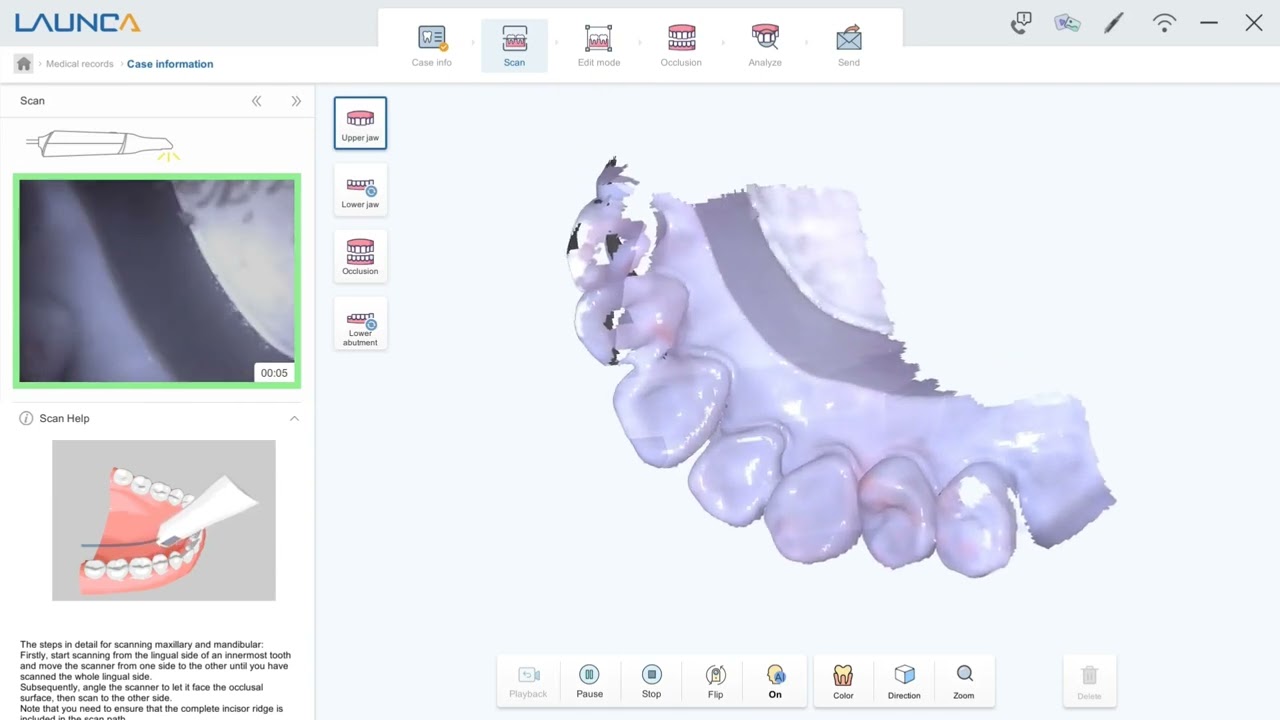The image size is (1280, 720).
Task: Expand the Scan panel with right chevrons
Action: point(296,101)
